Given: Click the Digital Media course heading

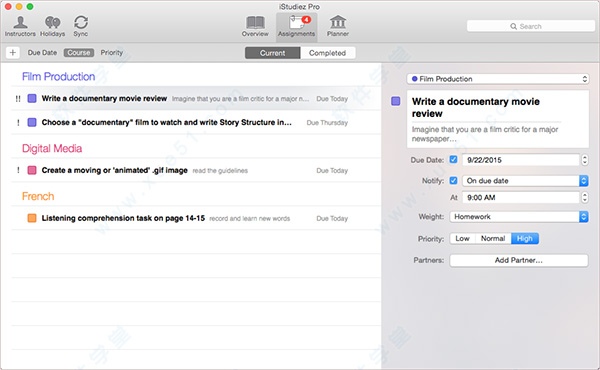Looking at the screenshot, I should (x=52, y=148).
